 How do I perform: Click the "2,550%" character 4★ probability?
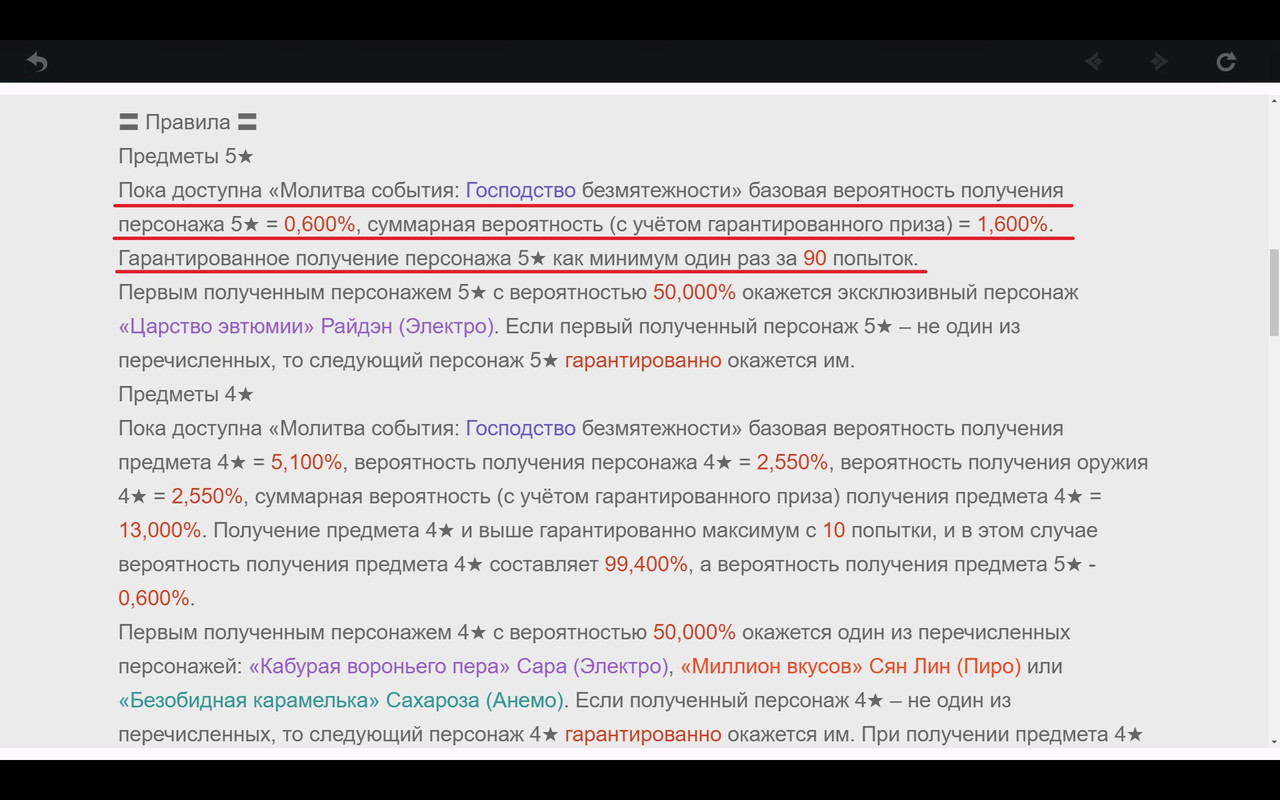[x=792, y=462]
